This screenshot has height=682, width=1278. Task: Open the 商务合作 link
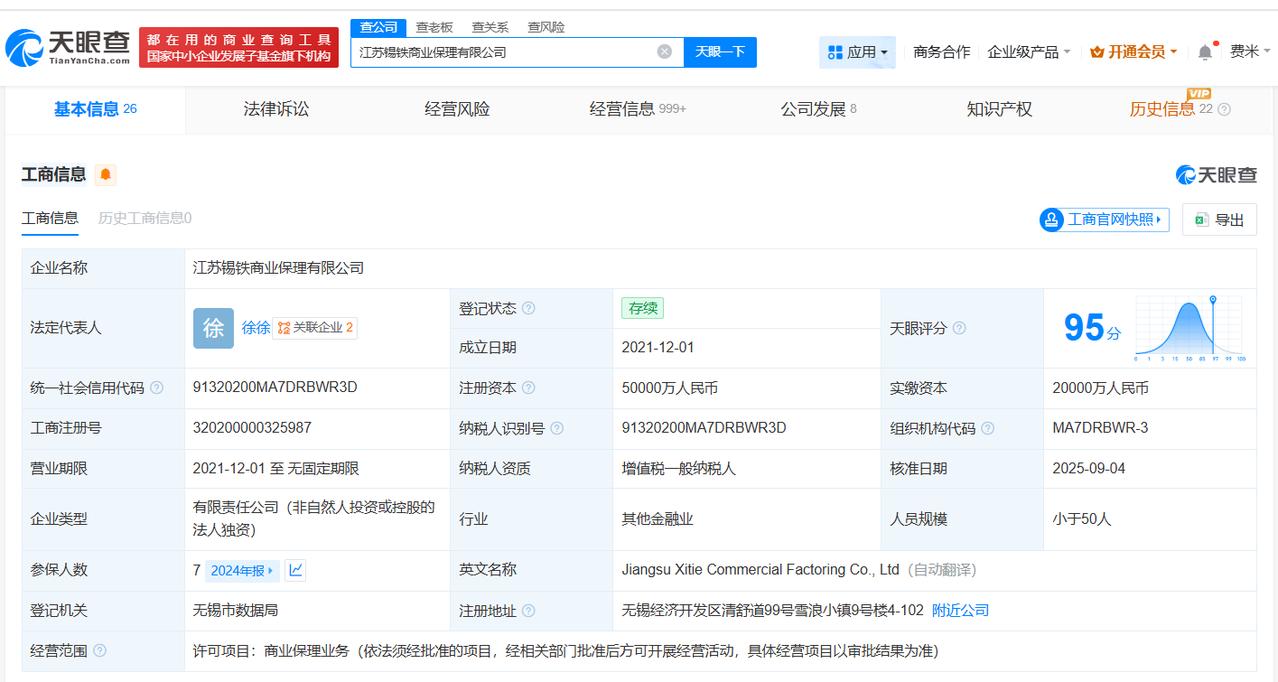942,52
